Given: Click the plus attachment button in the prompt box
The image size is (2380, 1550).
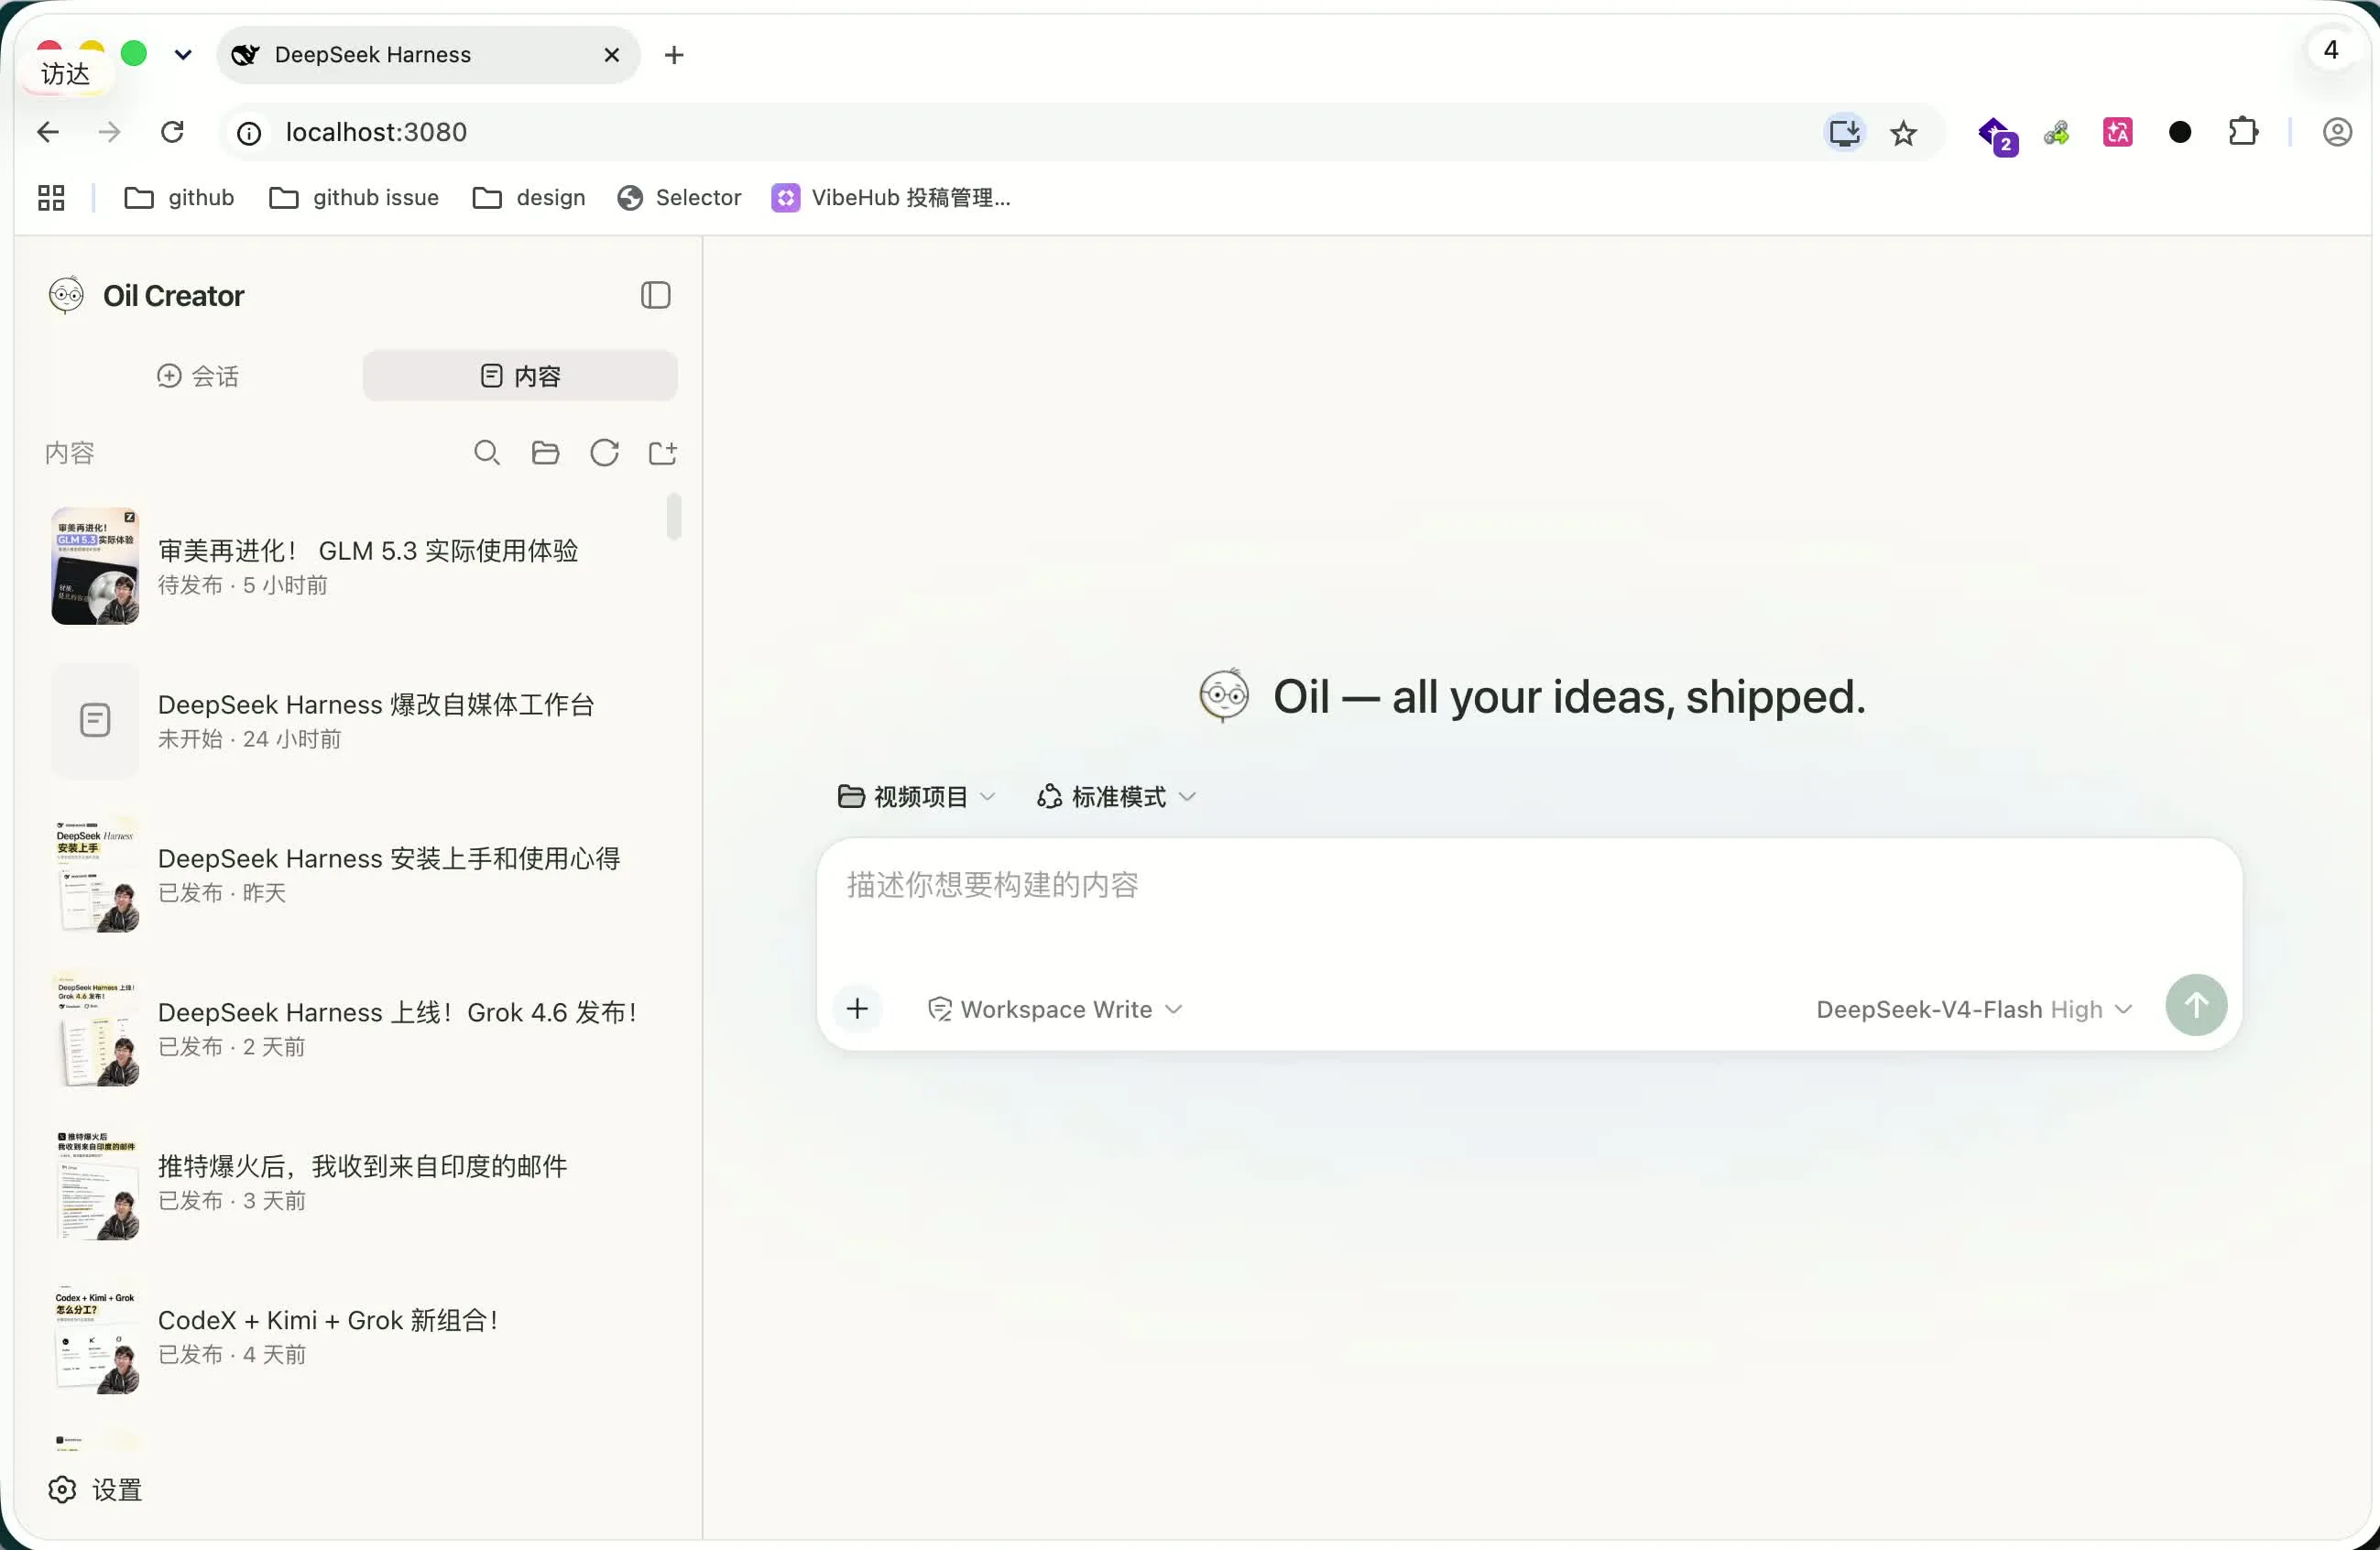Looking at the screenshot, I should click(857, 1008).
